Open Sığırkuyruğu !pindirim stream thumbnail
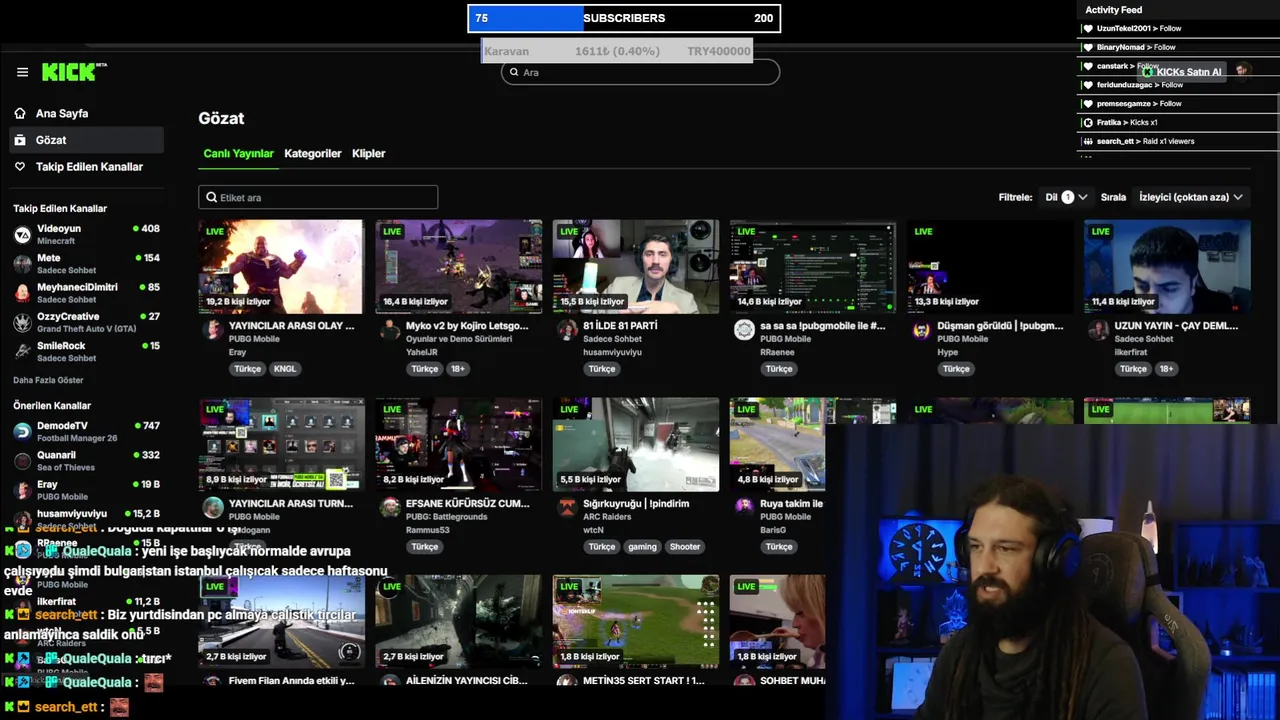Image resolution: width=1280 pixels, height=720 pixels. click(636, 445)
